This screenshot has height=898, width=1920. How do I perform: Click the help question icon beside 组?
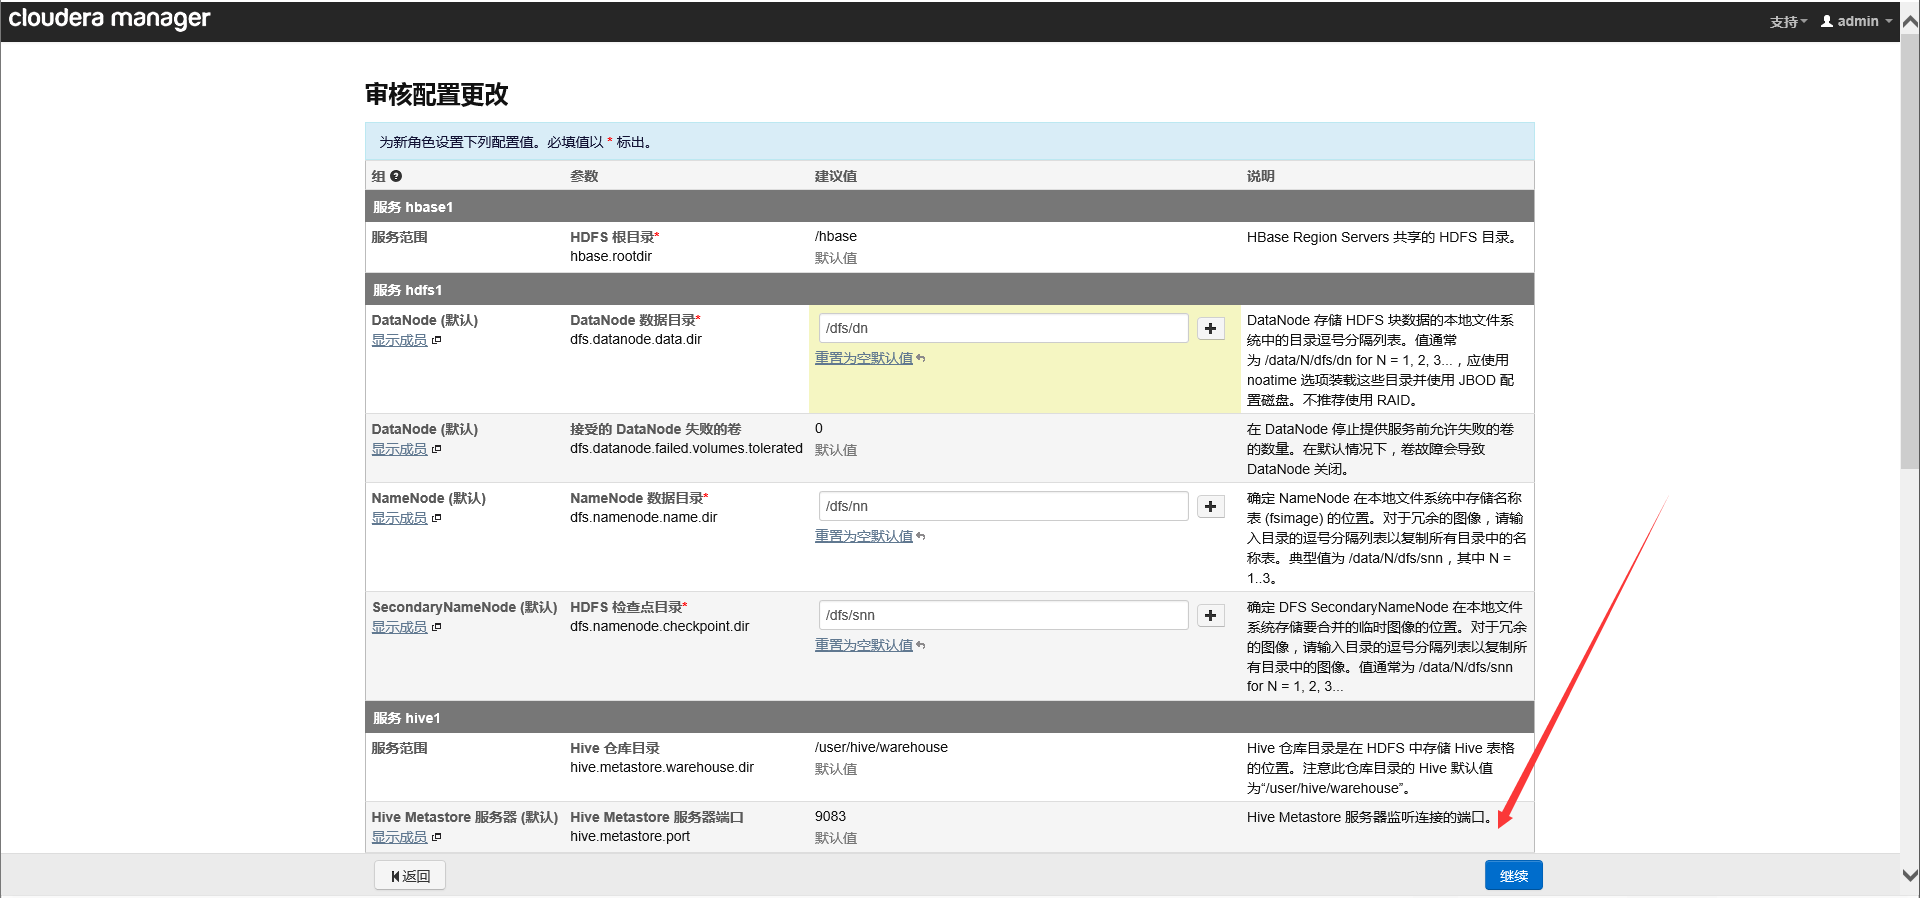coord(396,176)
